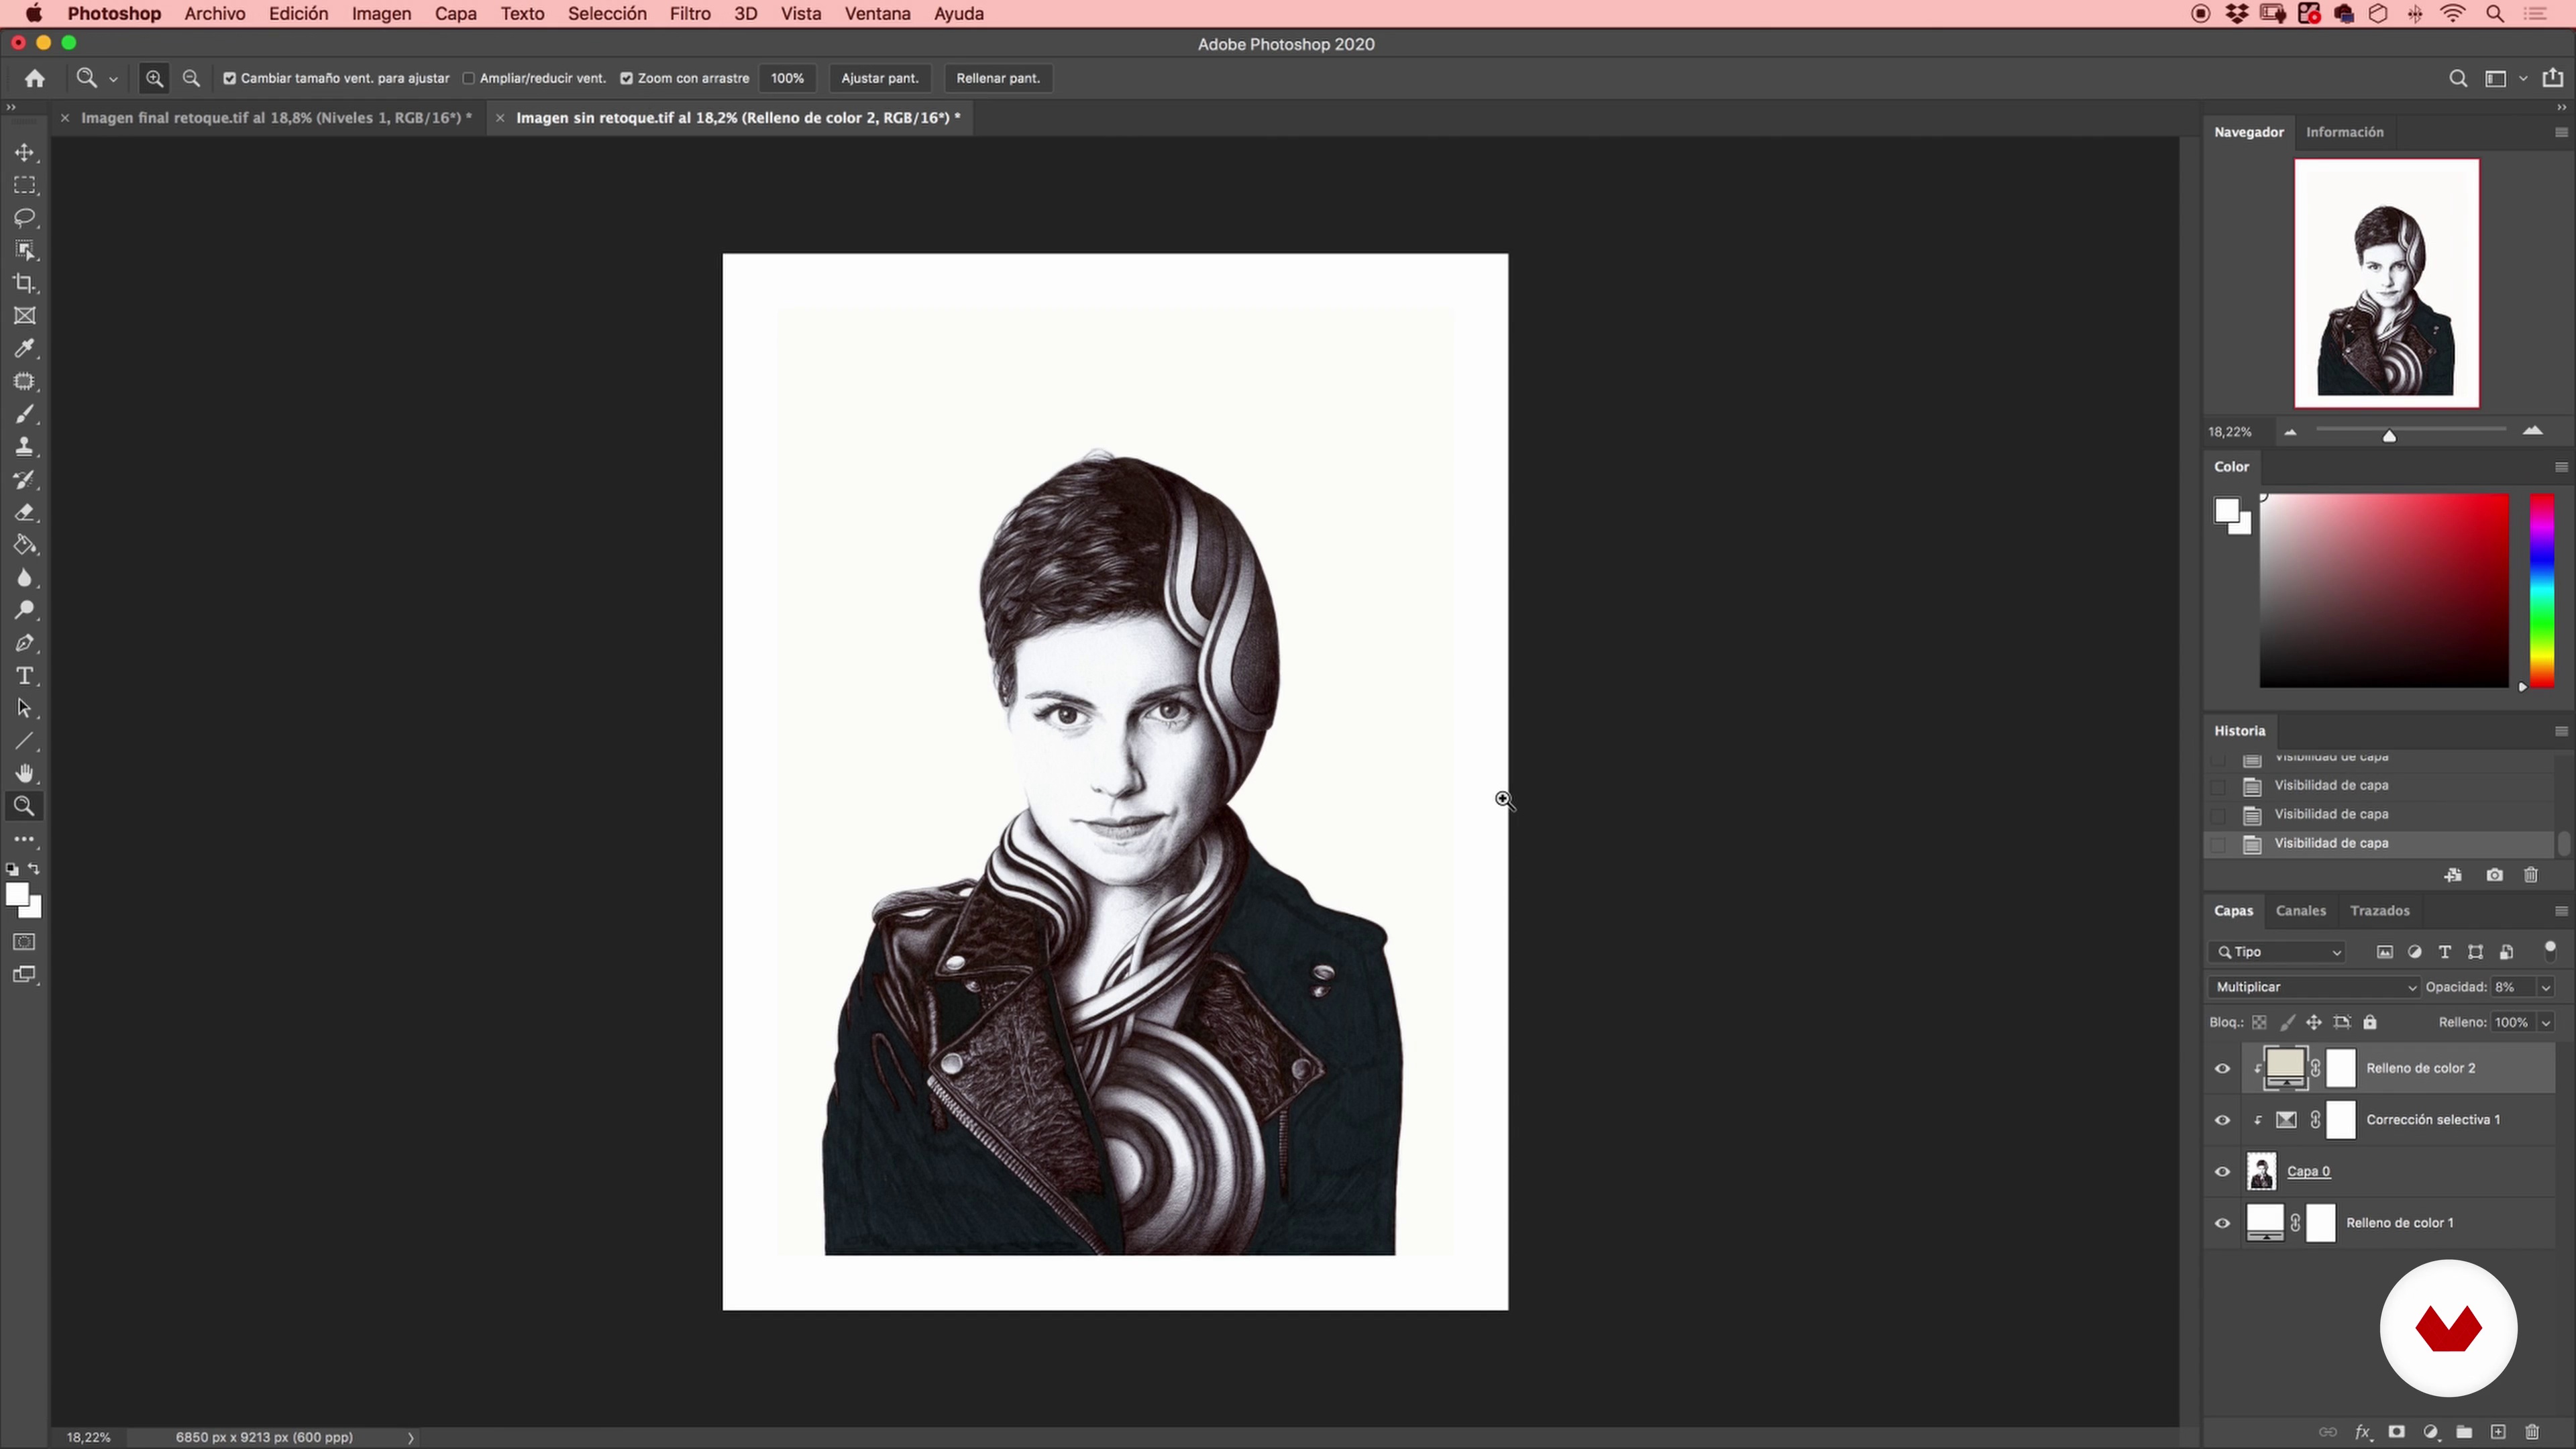
Task: Click the Home icon in options bar
Action: (35, 78)
